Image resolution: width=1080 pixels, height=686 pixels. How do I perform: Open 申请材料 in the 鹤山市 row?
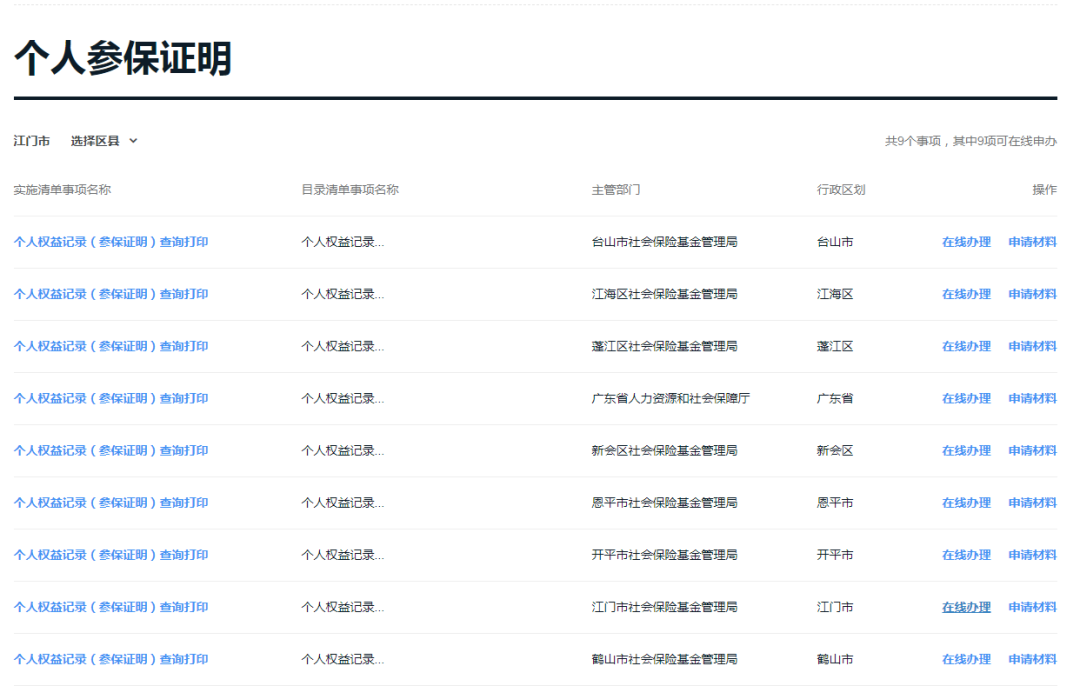coord(1031,659)
